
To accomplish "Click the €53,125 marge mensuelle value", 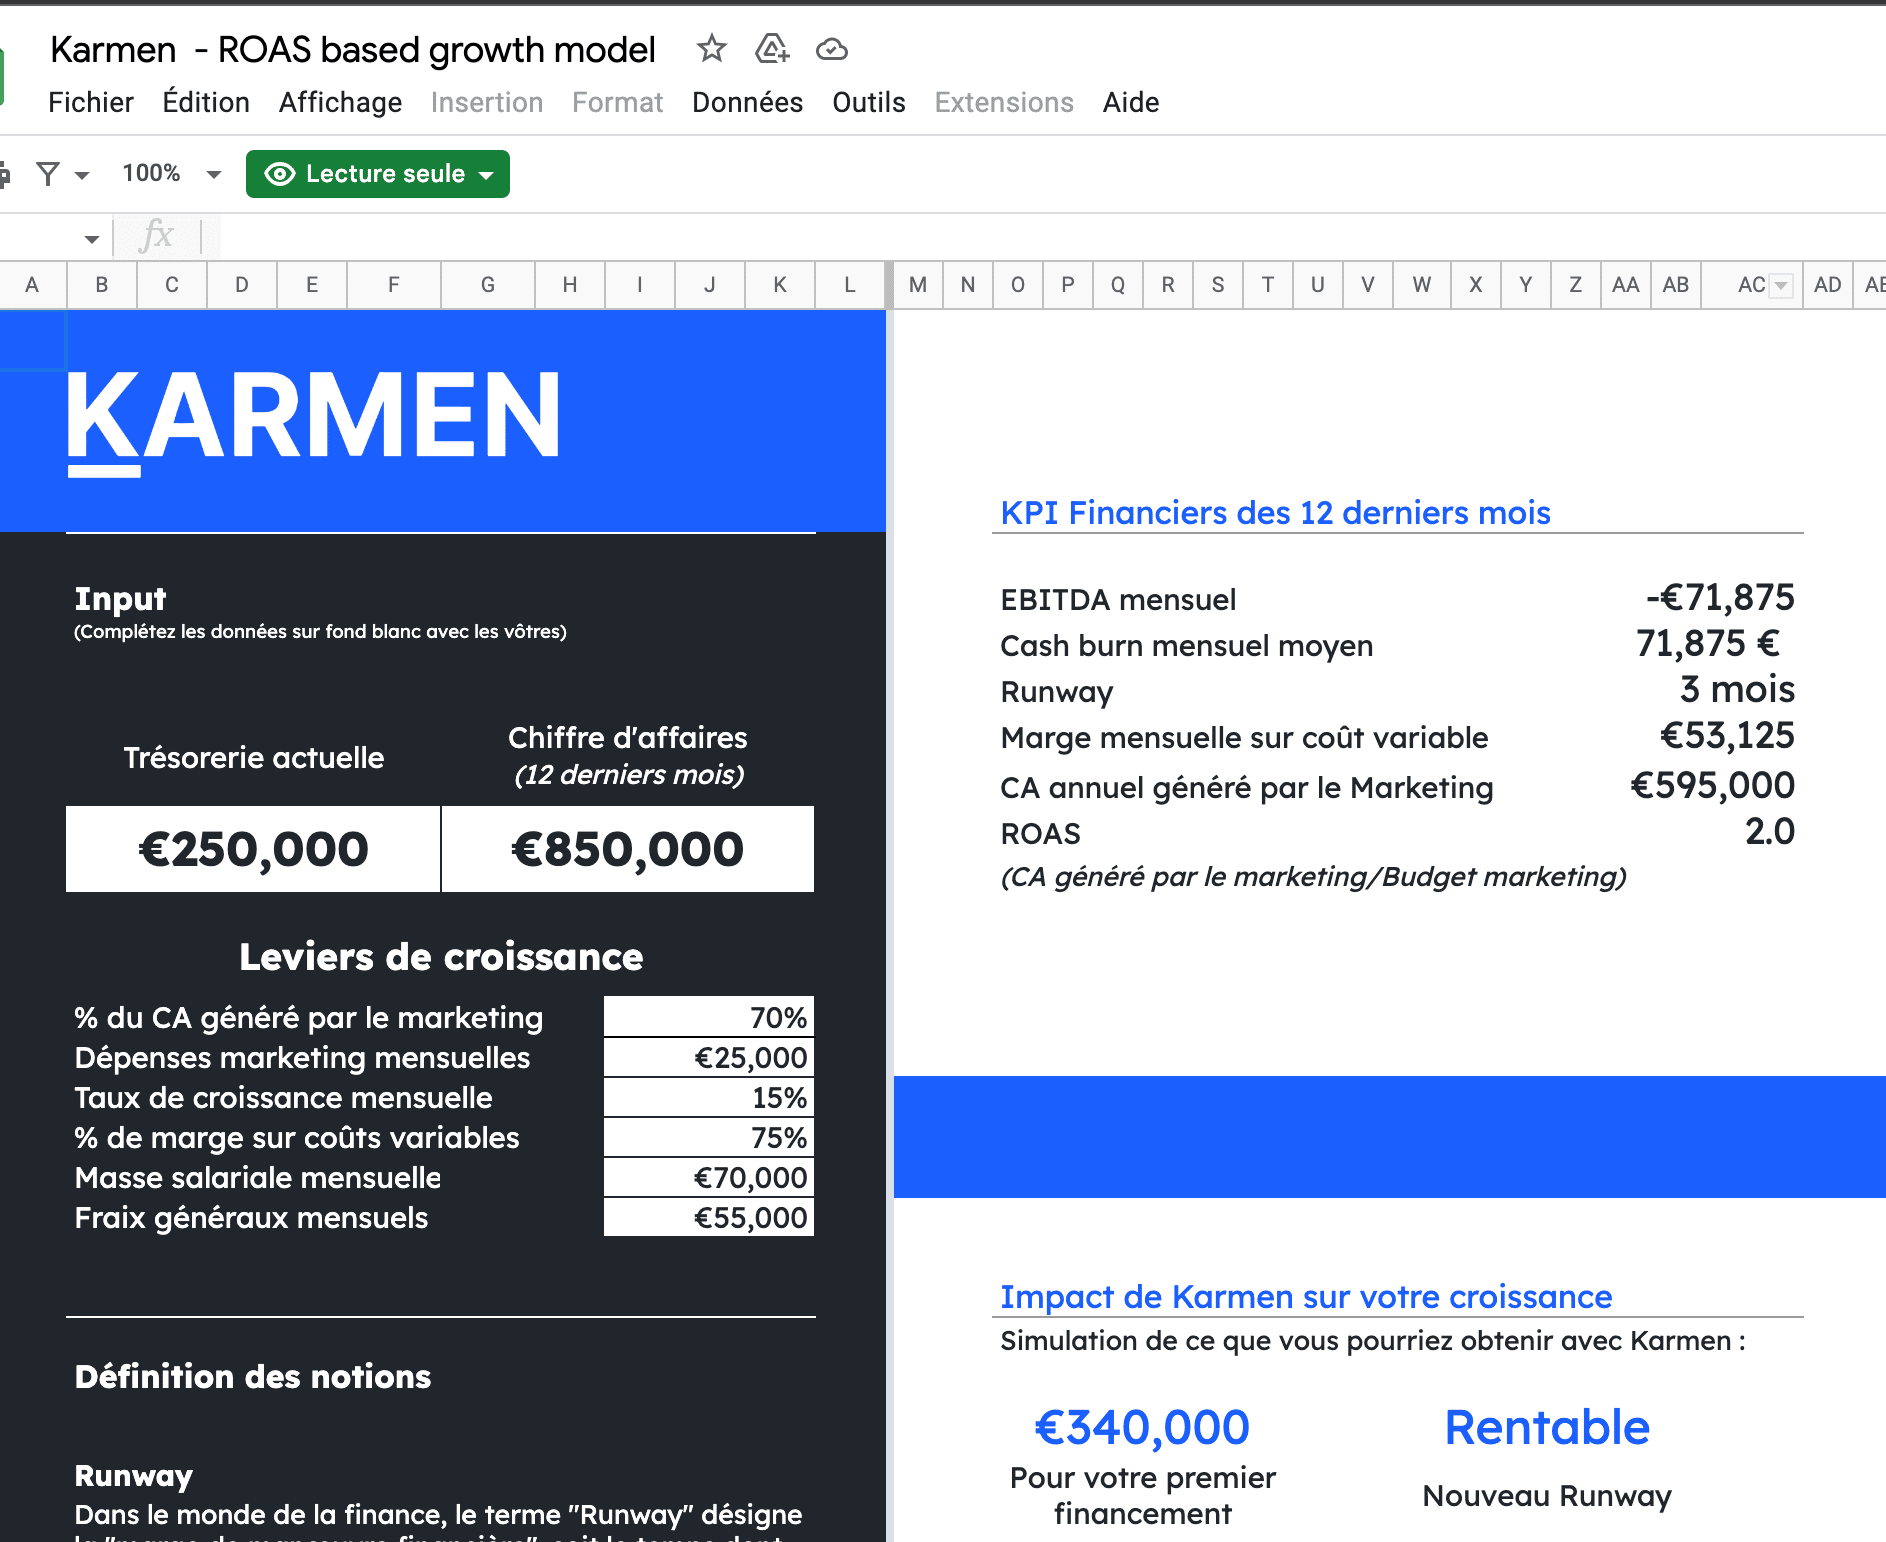I will click(x=1727, y=735).
